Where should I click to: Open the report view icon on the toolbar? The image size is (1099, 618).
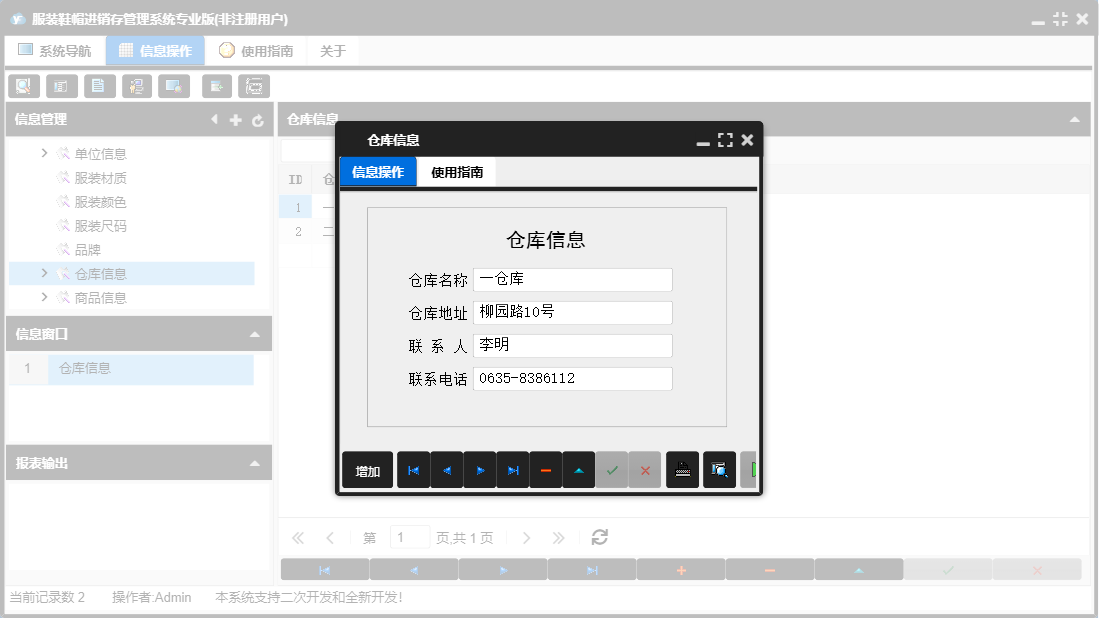61,86
